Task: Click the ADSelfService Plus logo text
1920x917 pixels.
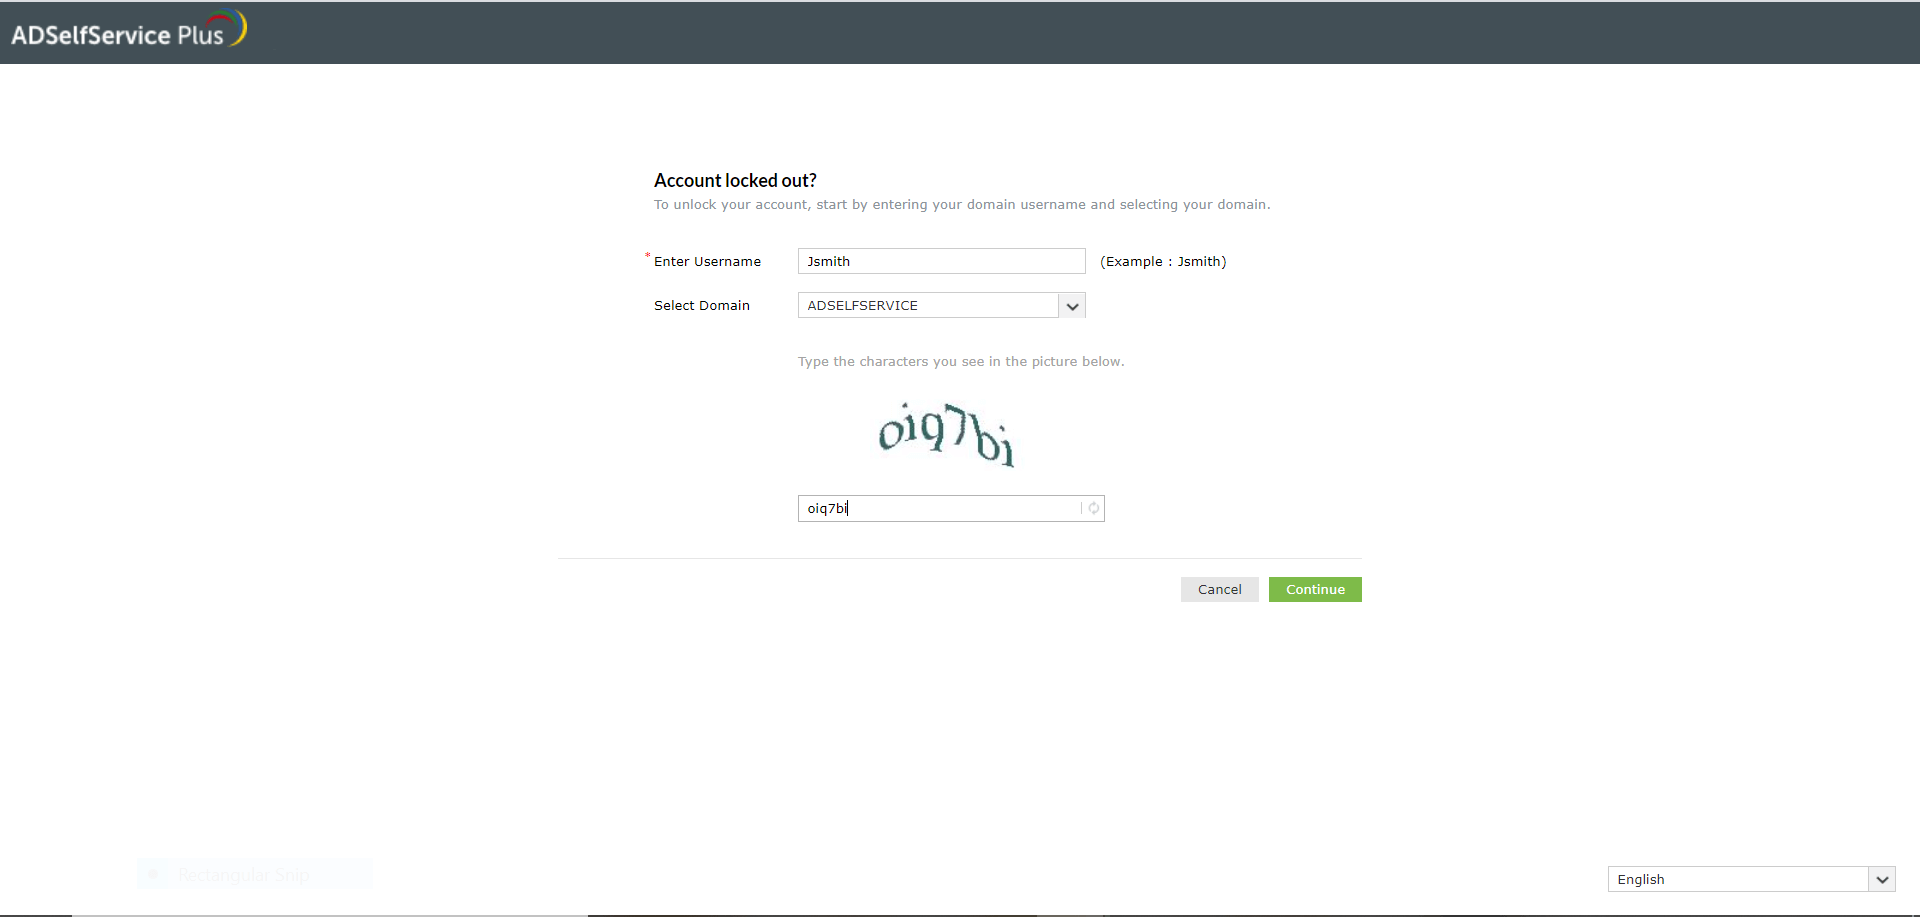Action: [x=117, y=35]
